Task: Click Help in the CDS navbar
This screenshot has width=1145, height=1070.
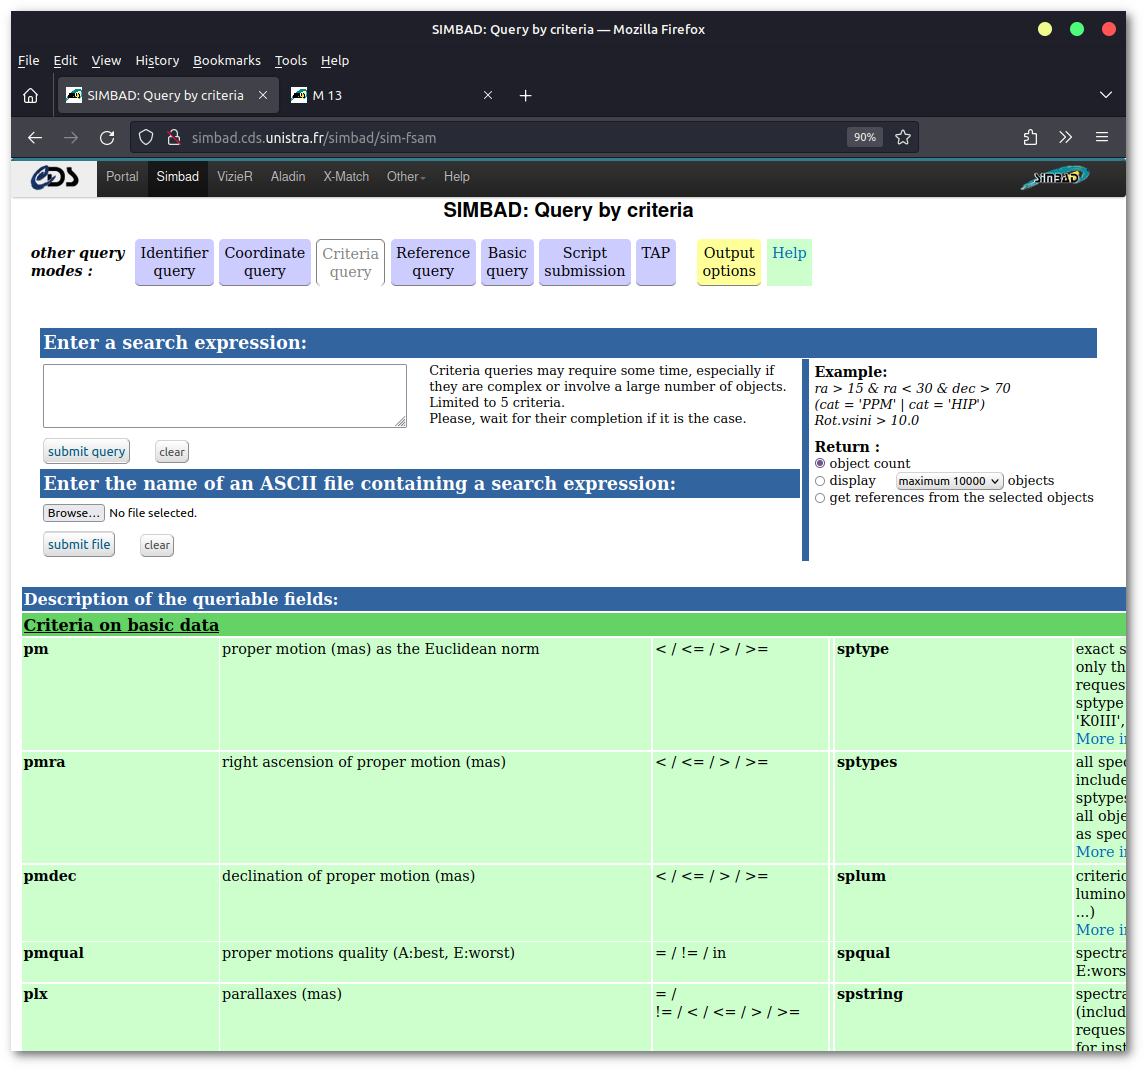Action: tap(456, 177)
